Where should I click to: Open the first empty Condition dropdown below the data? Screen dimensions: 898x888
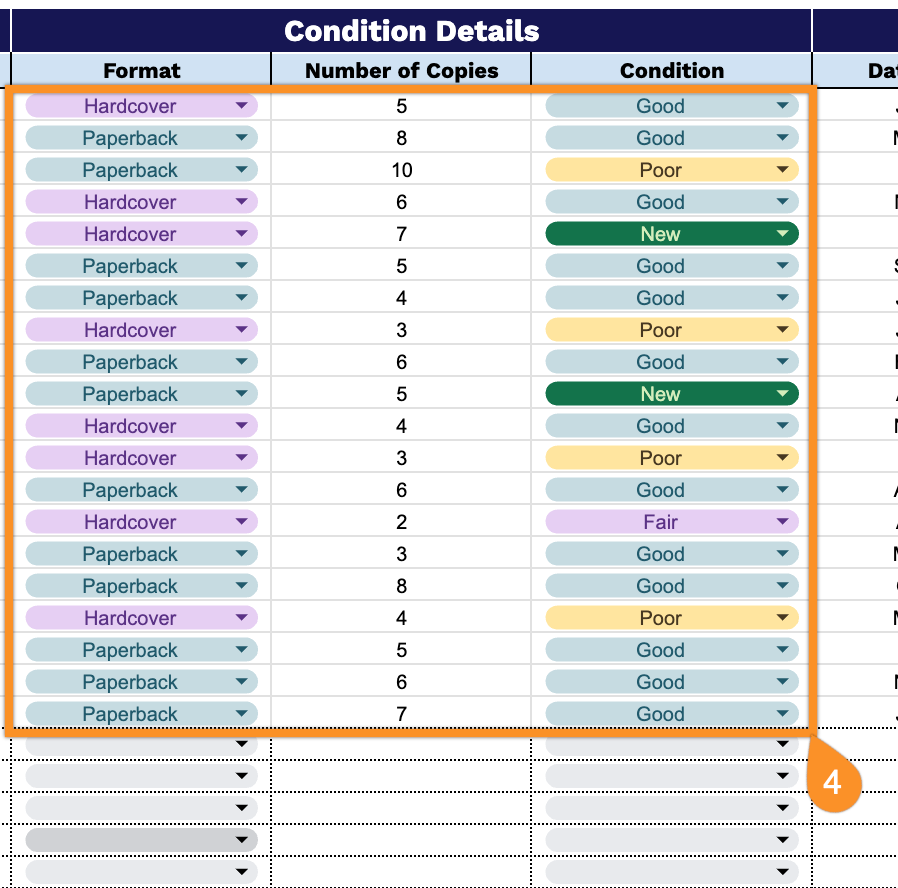click(782, 745)
